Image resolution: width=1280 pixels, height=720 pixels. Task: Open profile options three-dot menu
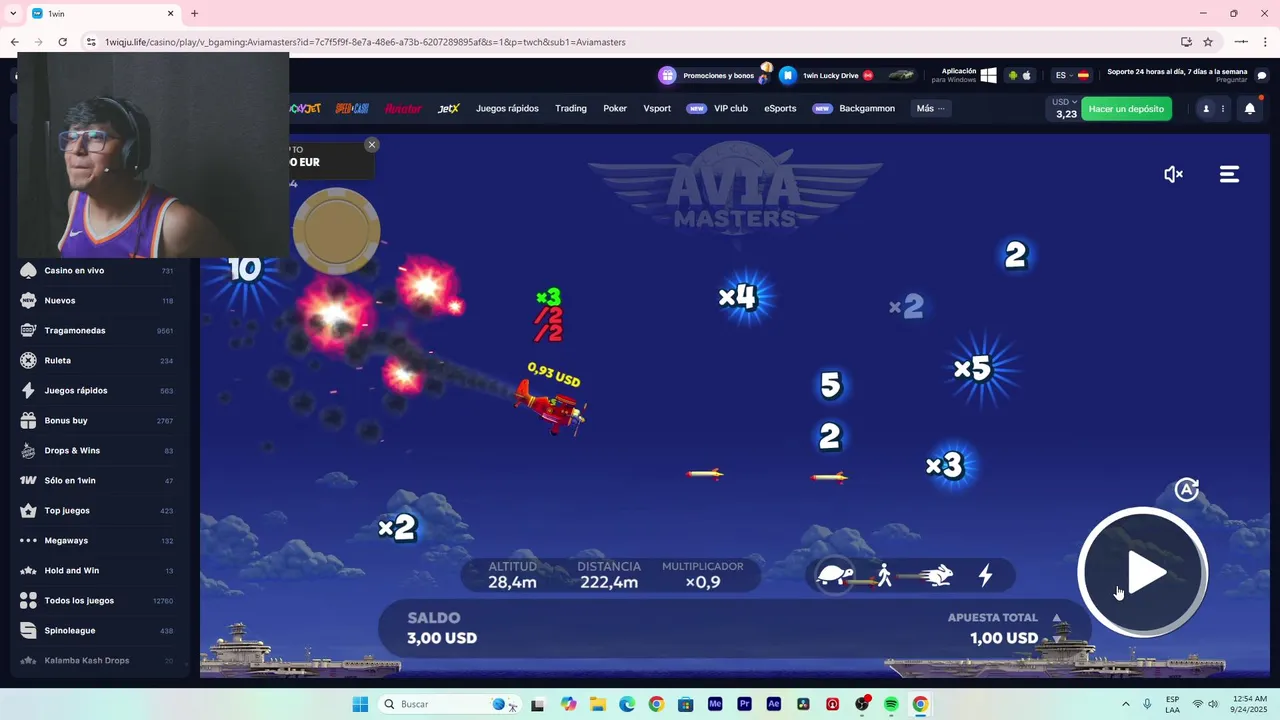coord(1222,109)
